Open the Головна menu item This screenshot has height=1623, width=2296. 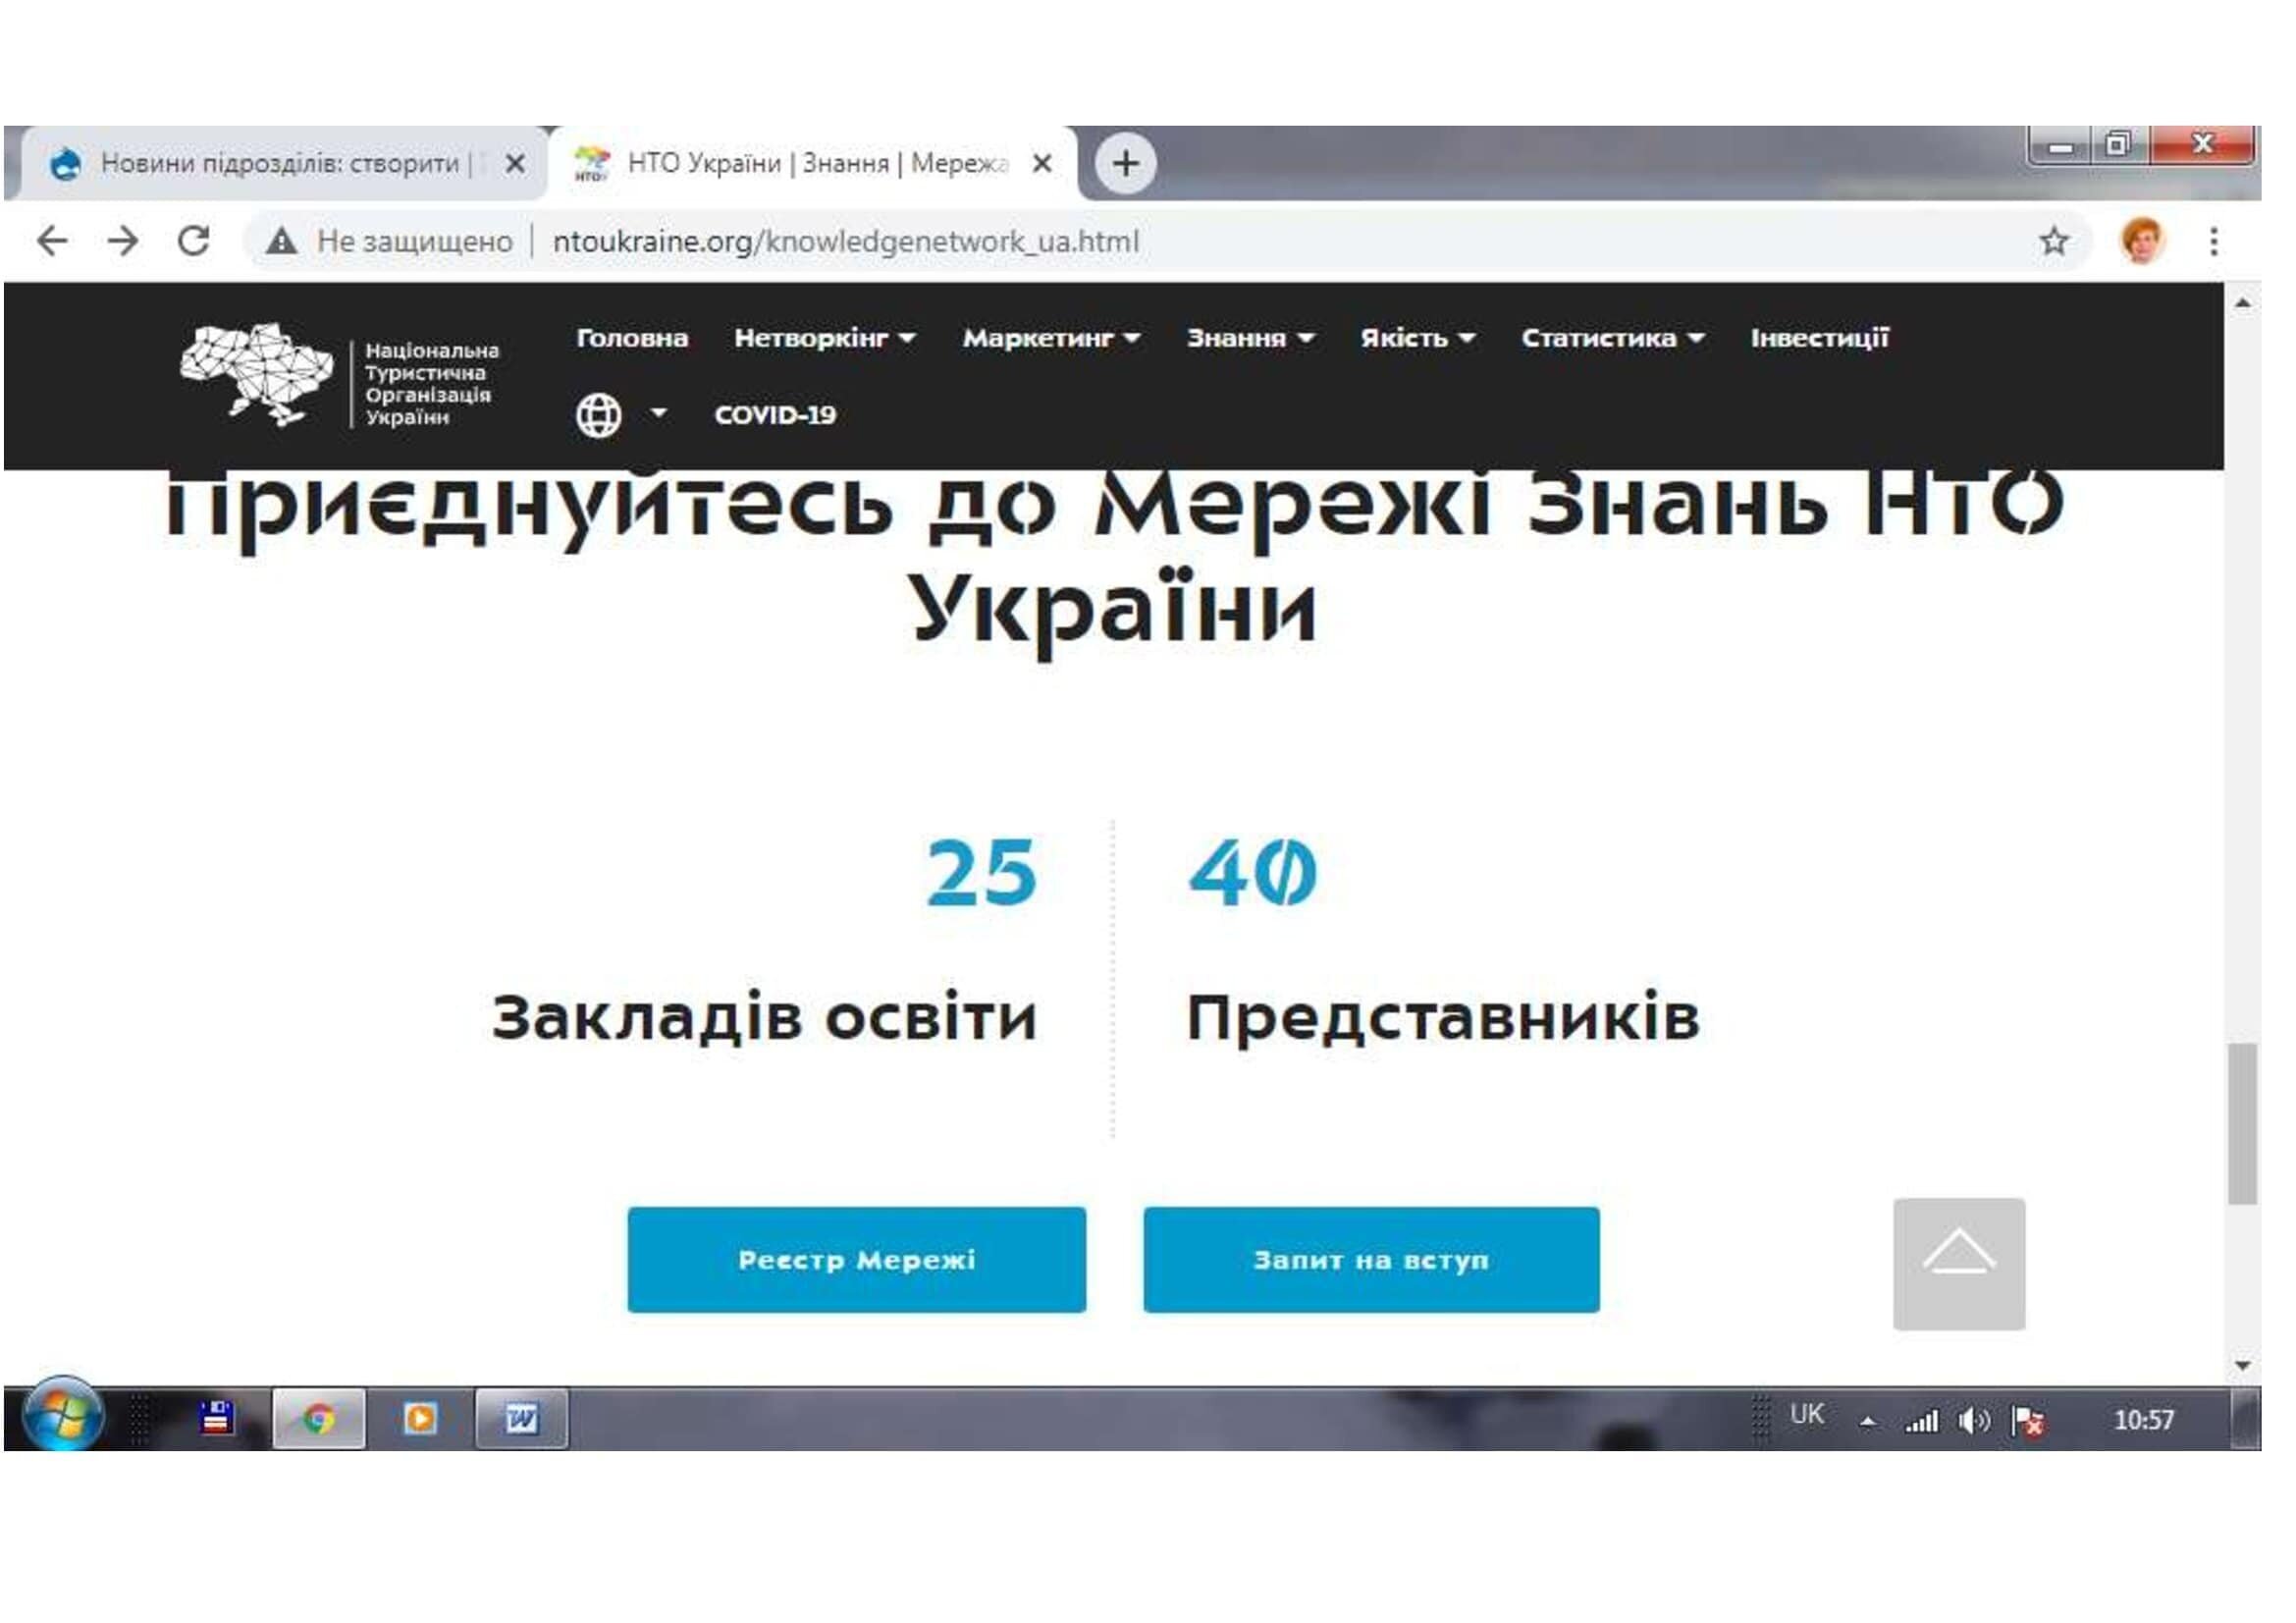[632, 338]
